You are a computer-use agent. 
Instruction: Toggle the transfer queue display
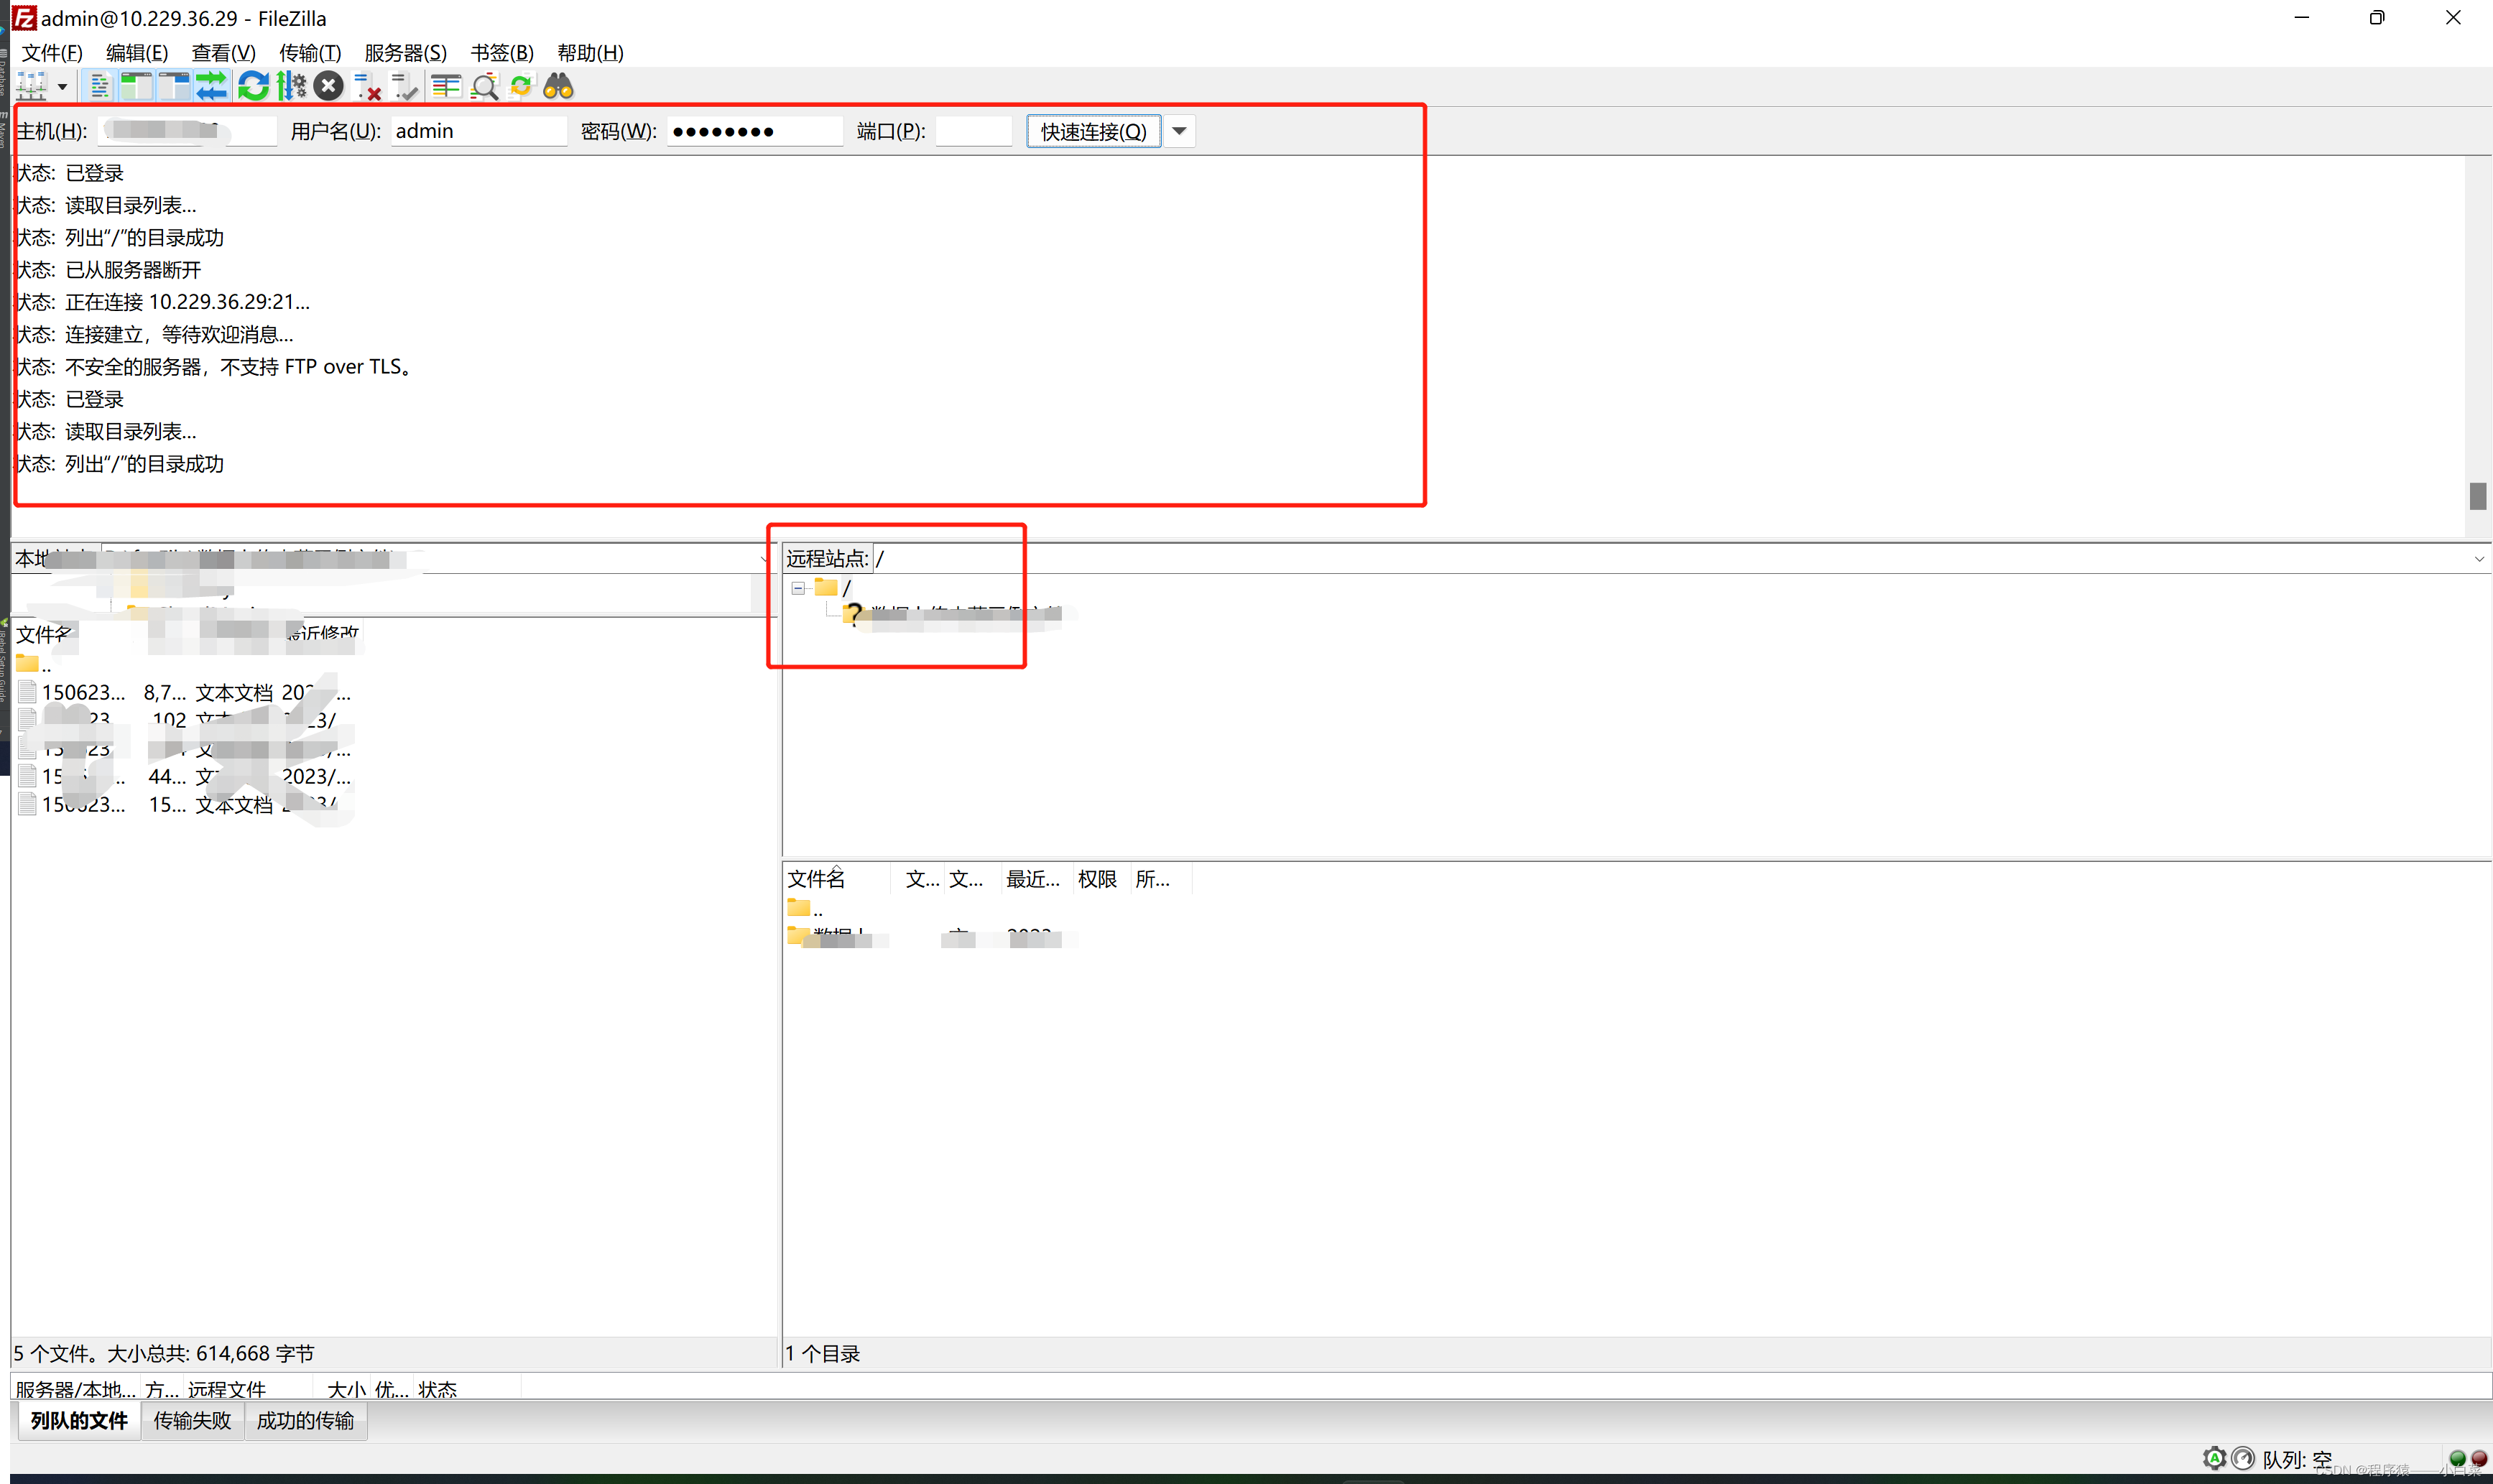(x=212, y=87)
